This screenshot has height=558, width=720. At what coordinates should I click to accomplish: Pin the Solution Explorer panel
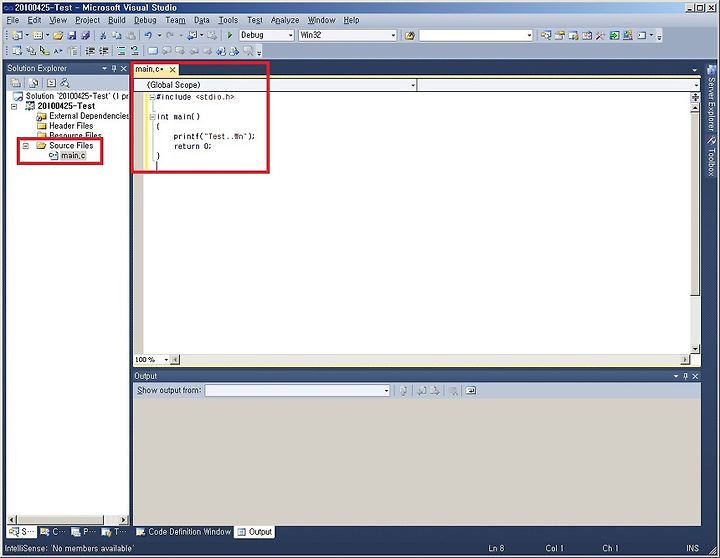114,68
